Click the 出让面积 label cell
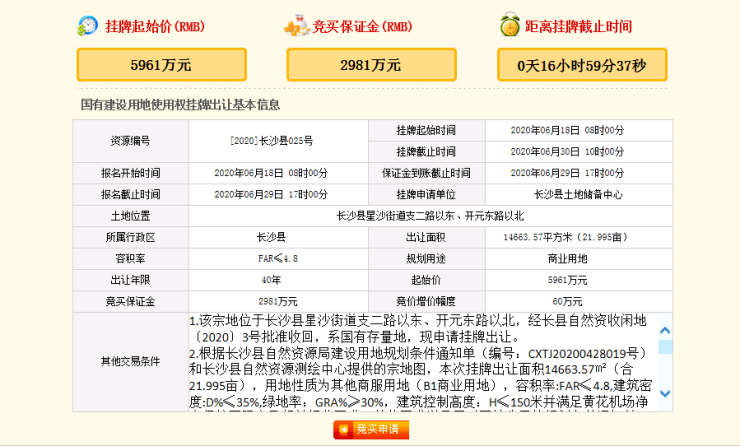Viewport: 740px width, 446px height. 427,237
